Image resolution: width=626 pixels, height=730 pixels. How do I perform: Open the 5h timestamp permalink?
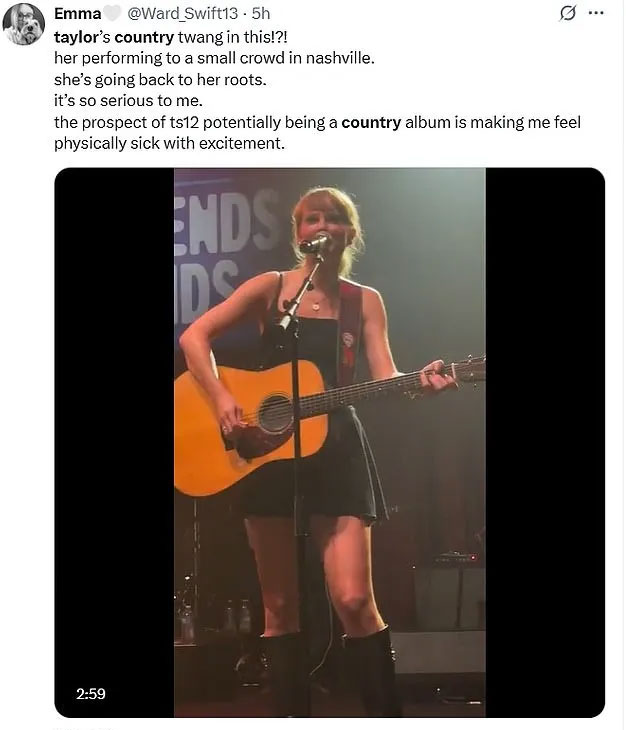[x=261, y=14]
